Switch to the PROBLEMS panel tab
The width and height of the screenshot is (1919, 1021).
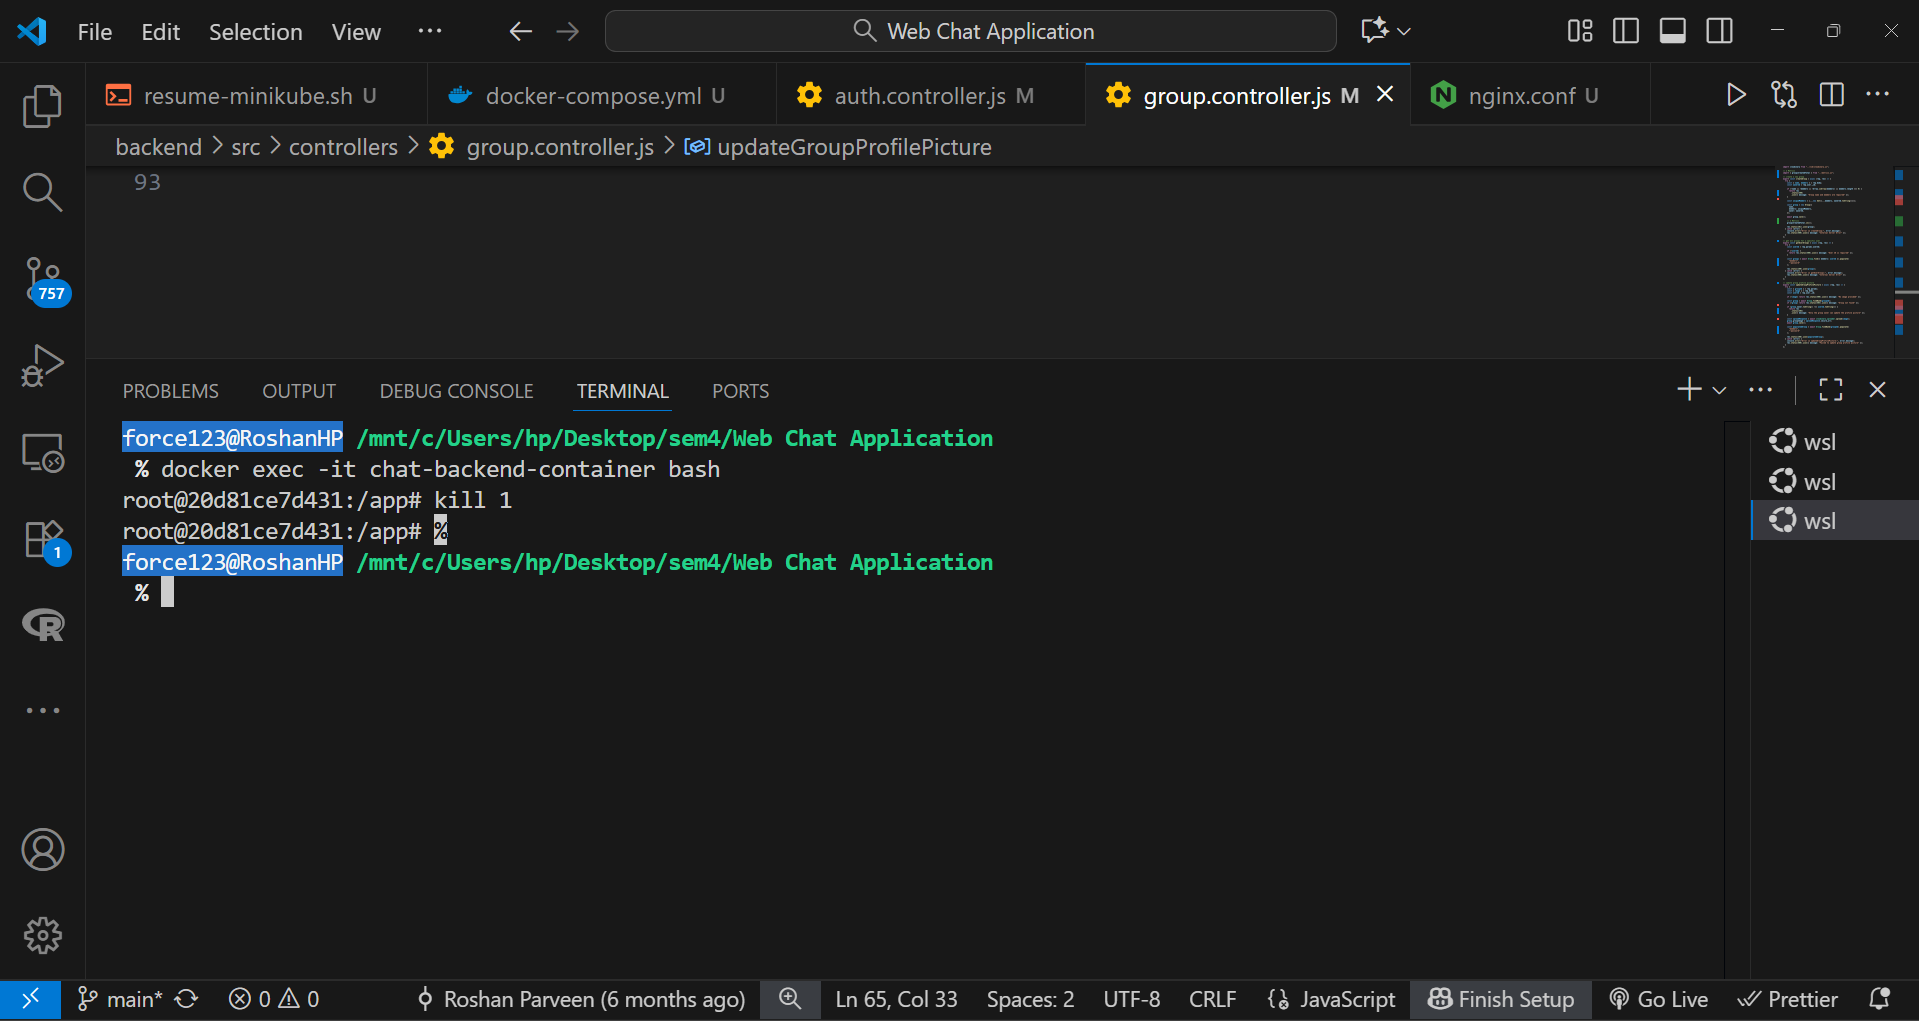170,391
